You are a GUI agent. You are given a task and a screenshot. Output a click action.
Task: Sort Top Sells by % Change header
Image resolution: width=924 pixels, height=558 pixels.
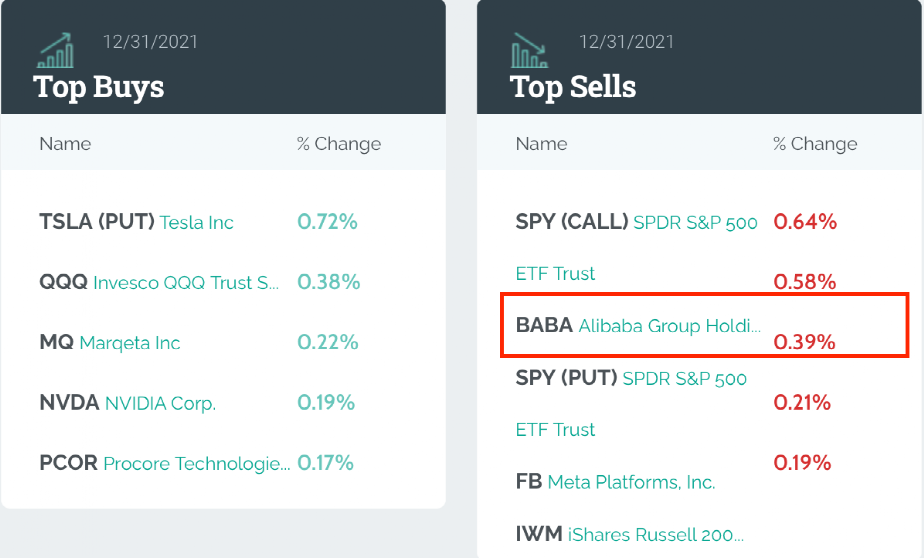(x=815, y=144)
